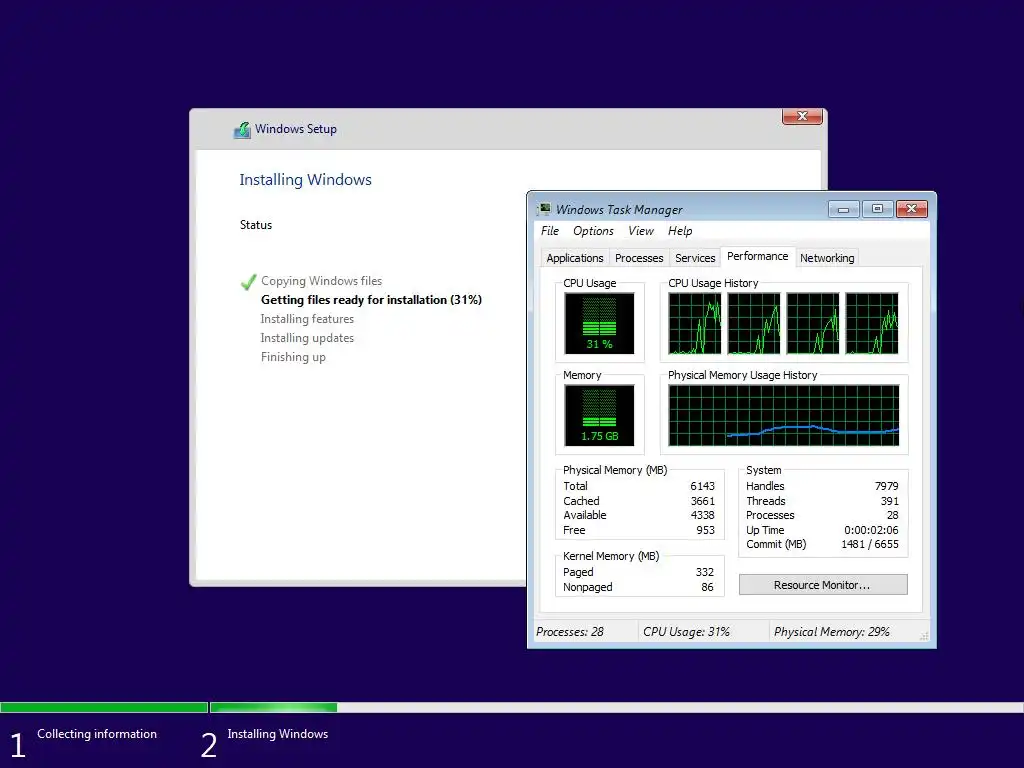Click the 'Finishing up' status line
This screenshot has width=1024, height=768.
tap(293, 357)
